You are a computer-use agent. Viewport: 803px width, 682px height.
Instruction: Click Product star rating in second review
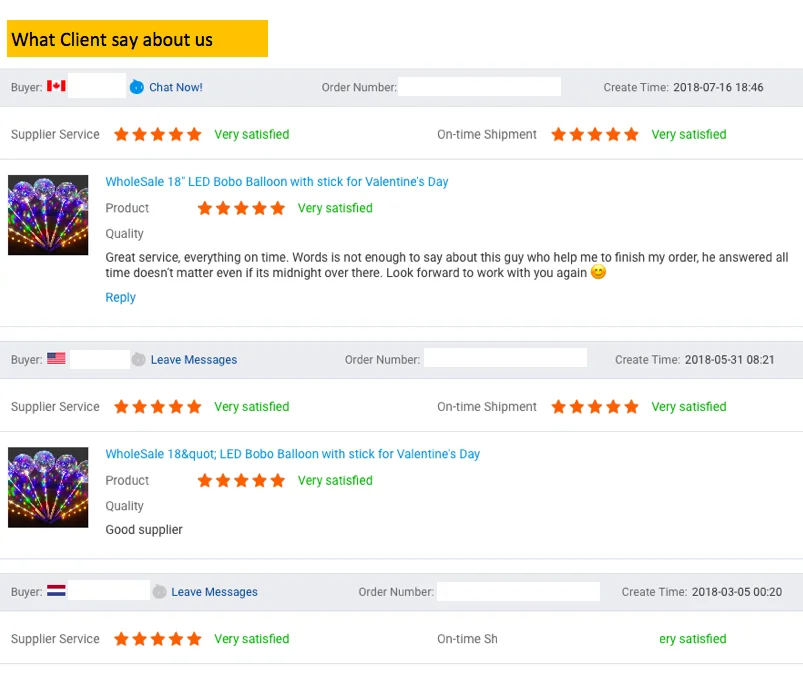pos(241,480)
